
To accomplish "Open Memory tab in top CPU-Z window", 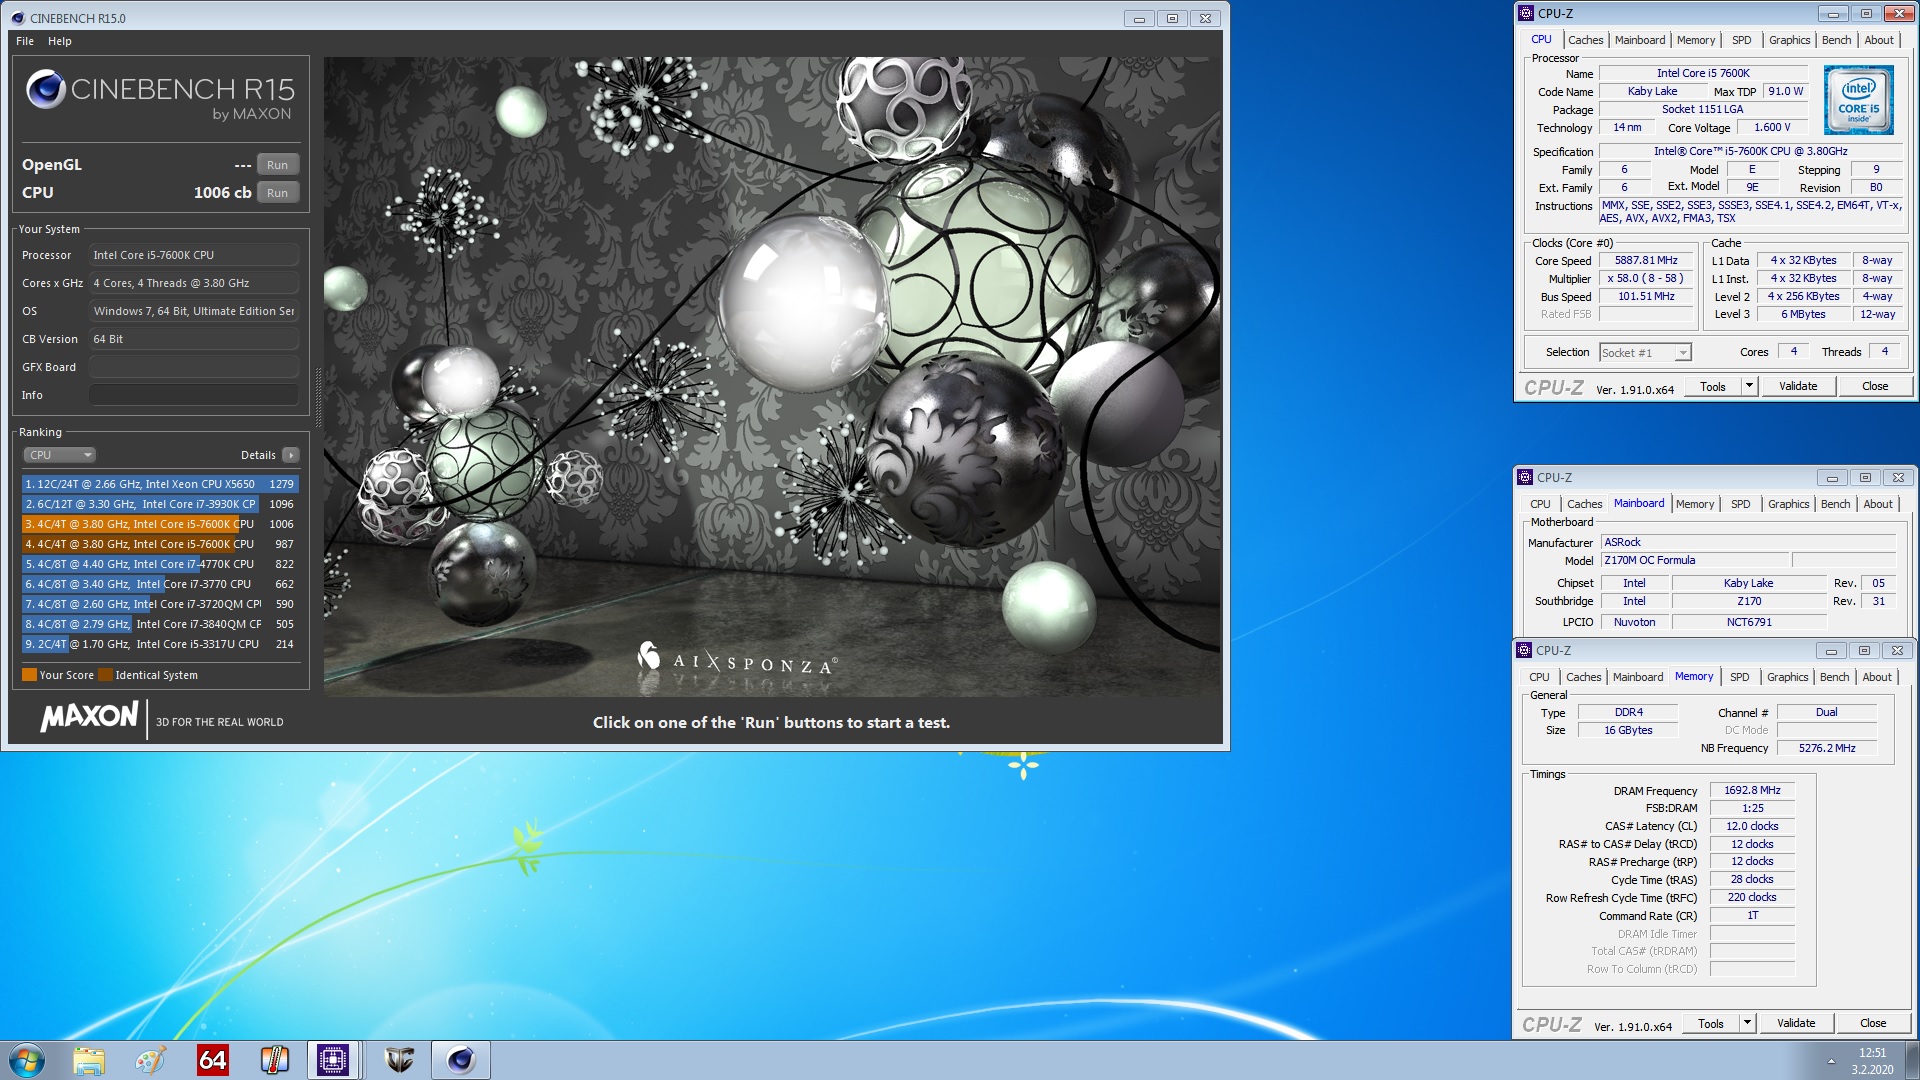I will (1696, 40).
